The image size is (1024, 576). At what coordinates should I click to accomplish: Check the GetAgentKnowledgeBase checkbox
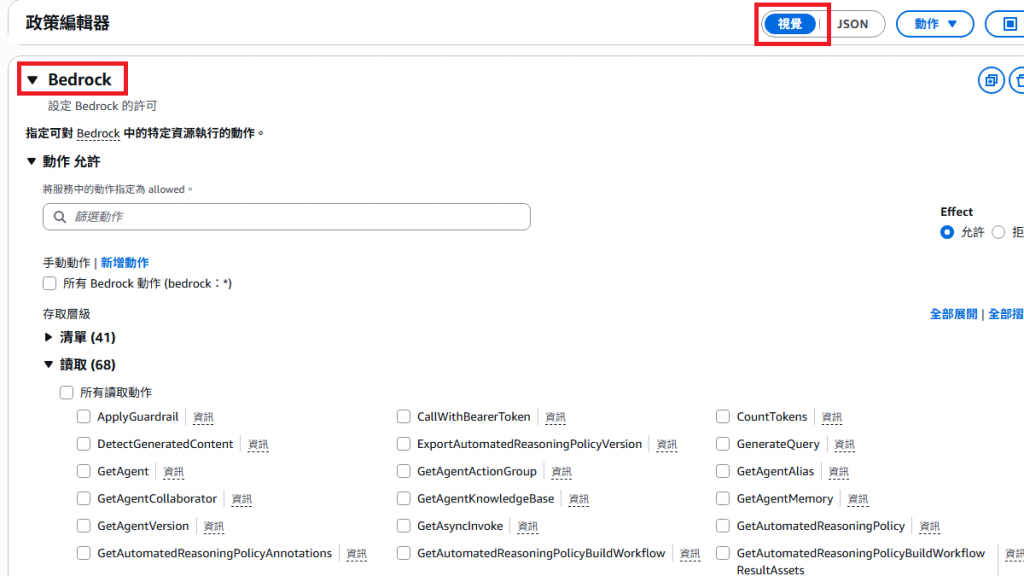(x=404, y=499)
